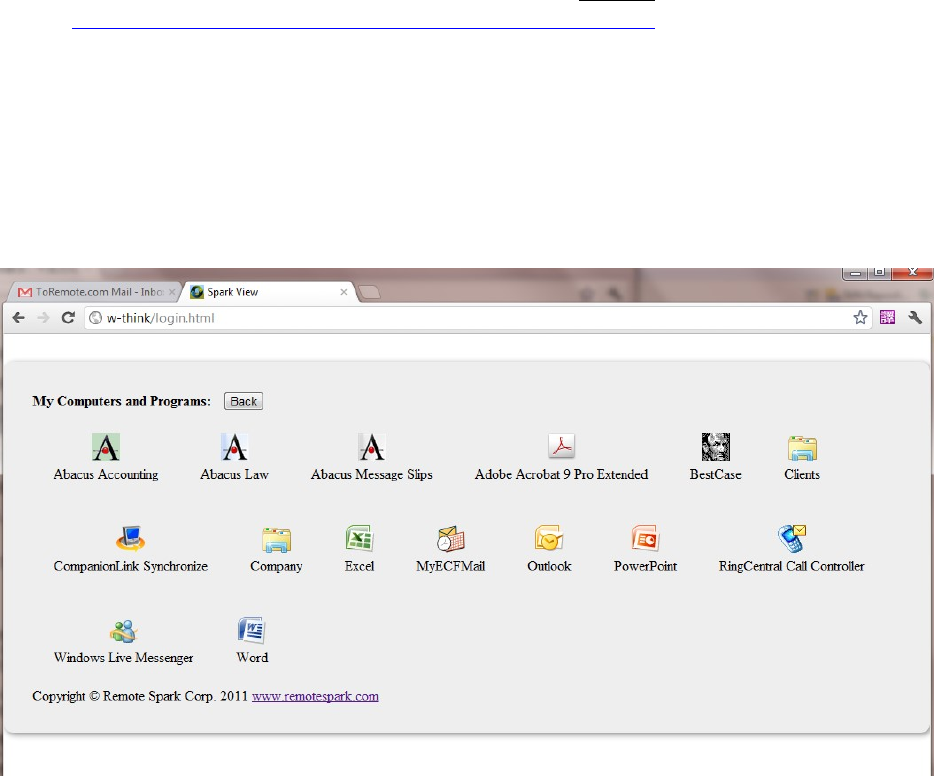Launch the Abacus Accounting icon
The height and width of the screenshot is (776, 934).
pyautogui.click(x=106, y=447)
